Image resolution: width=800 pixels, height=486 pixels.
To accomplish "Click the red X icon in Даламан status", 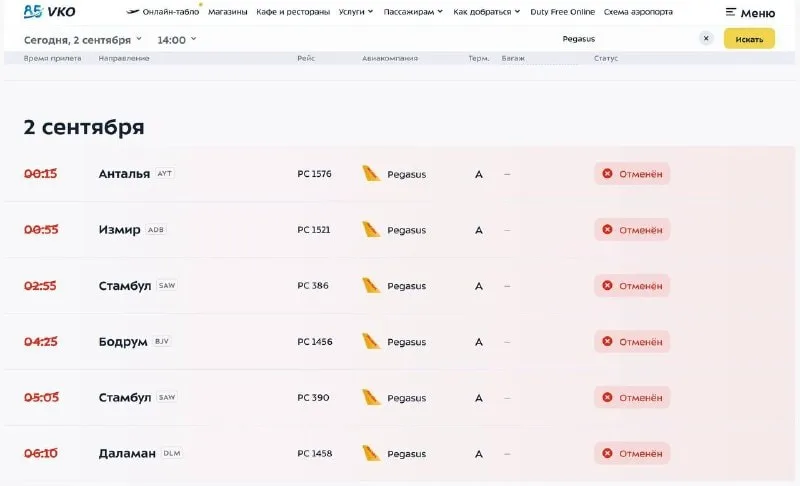I will pyautogui.click(x=607, y=453).
